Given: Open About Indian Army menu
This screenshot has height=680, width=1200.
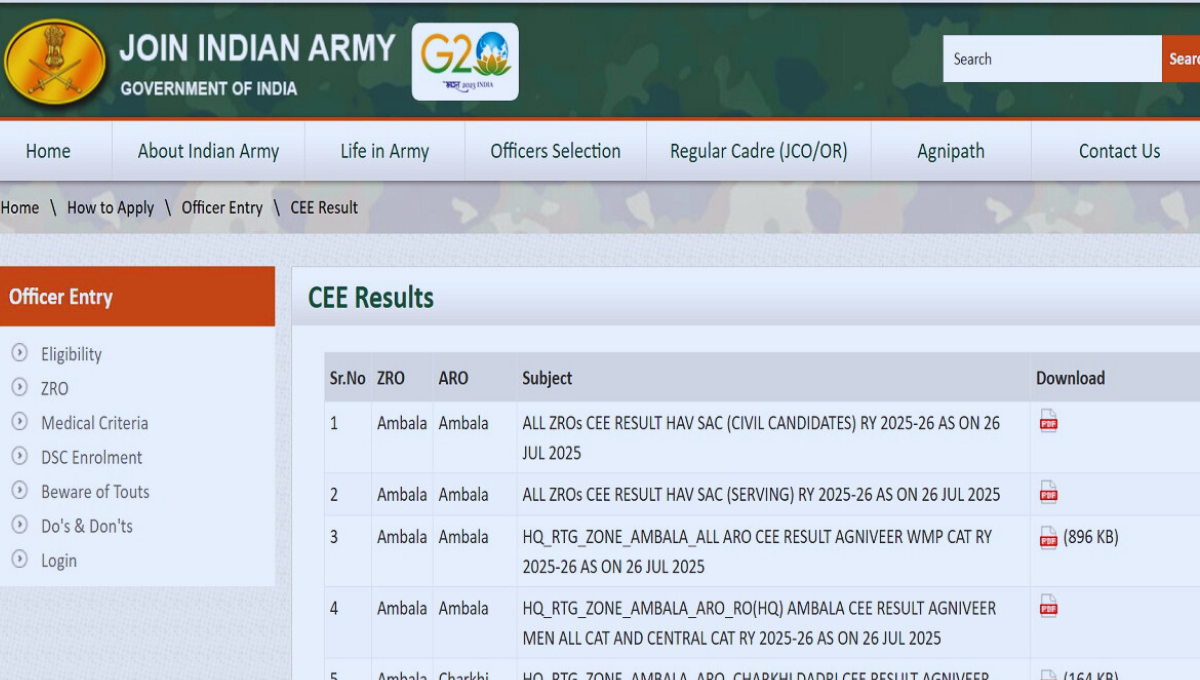Looking at the screenshot, I should pyautogui.click(x=208, y=151).
